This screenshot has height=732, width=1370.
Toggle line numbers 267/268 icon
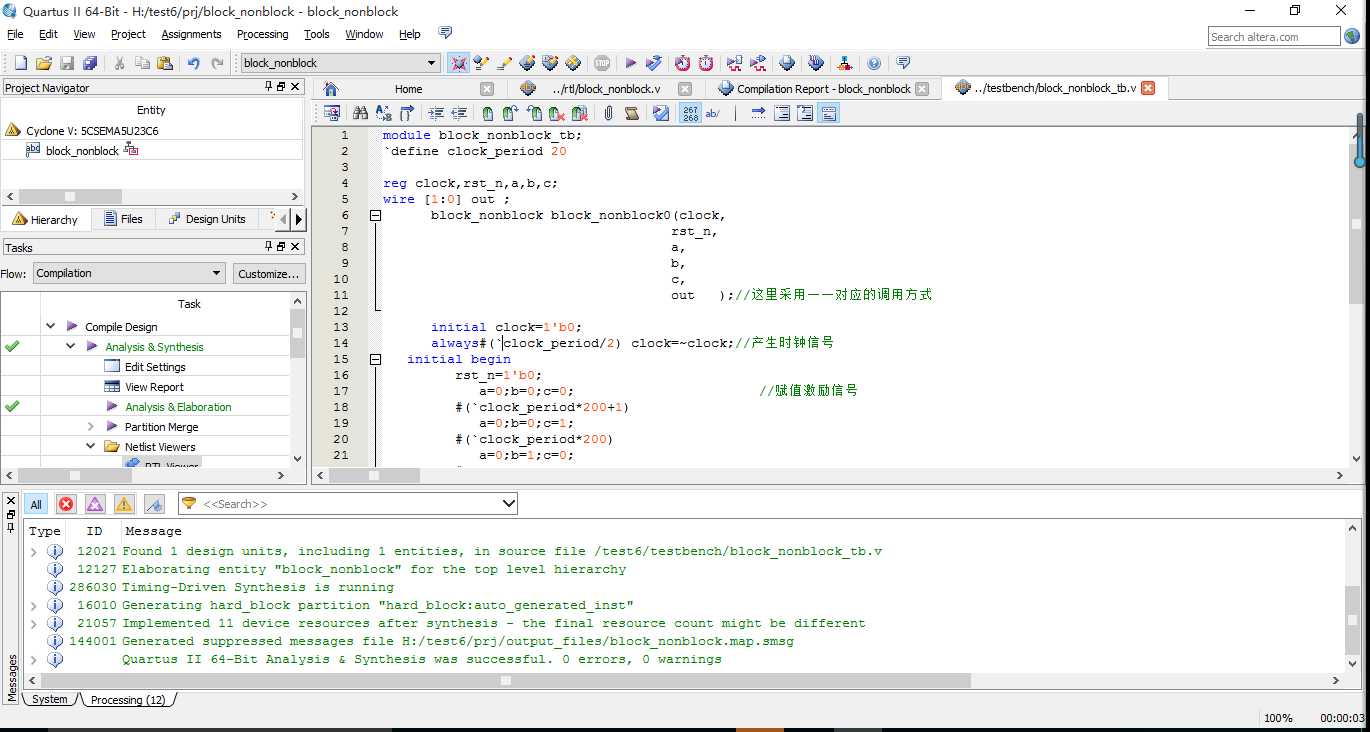(690, 113)
